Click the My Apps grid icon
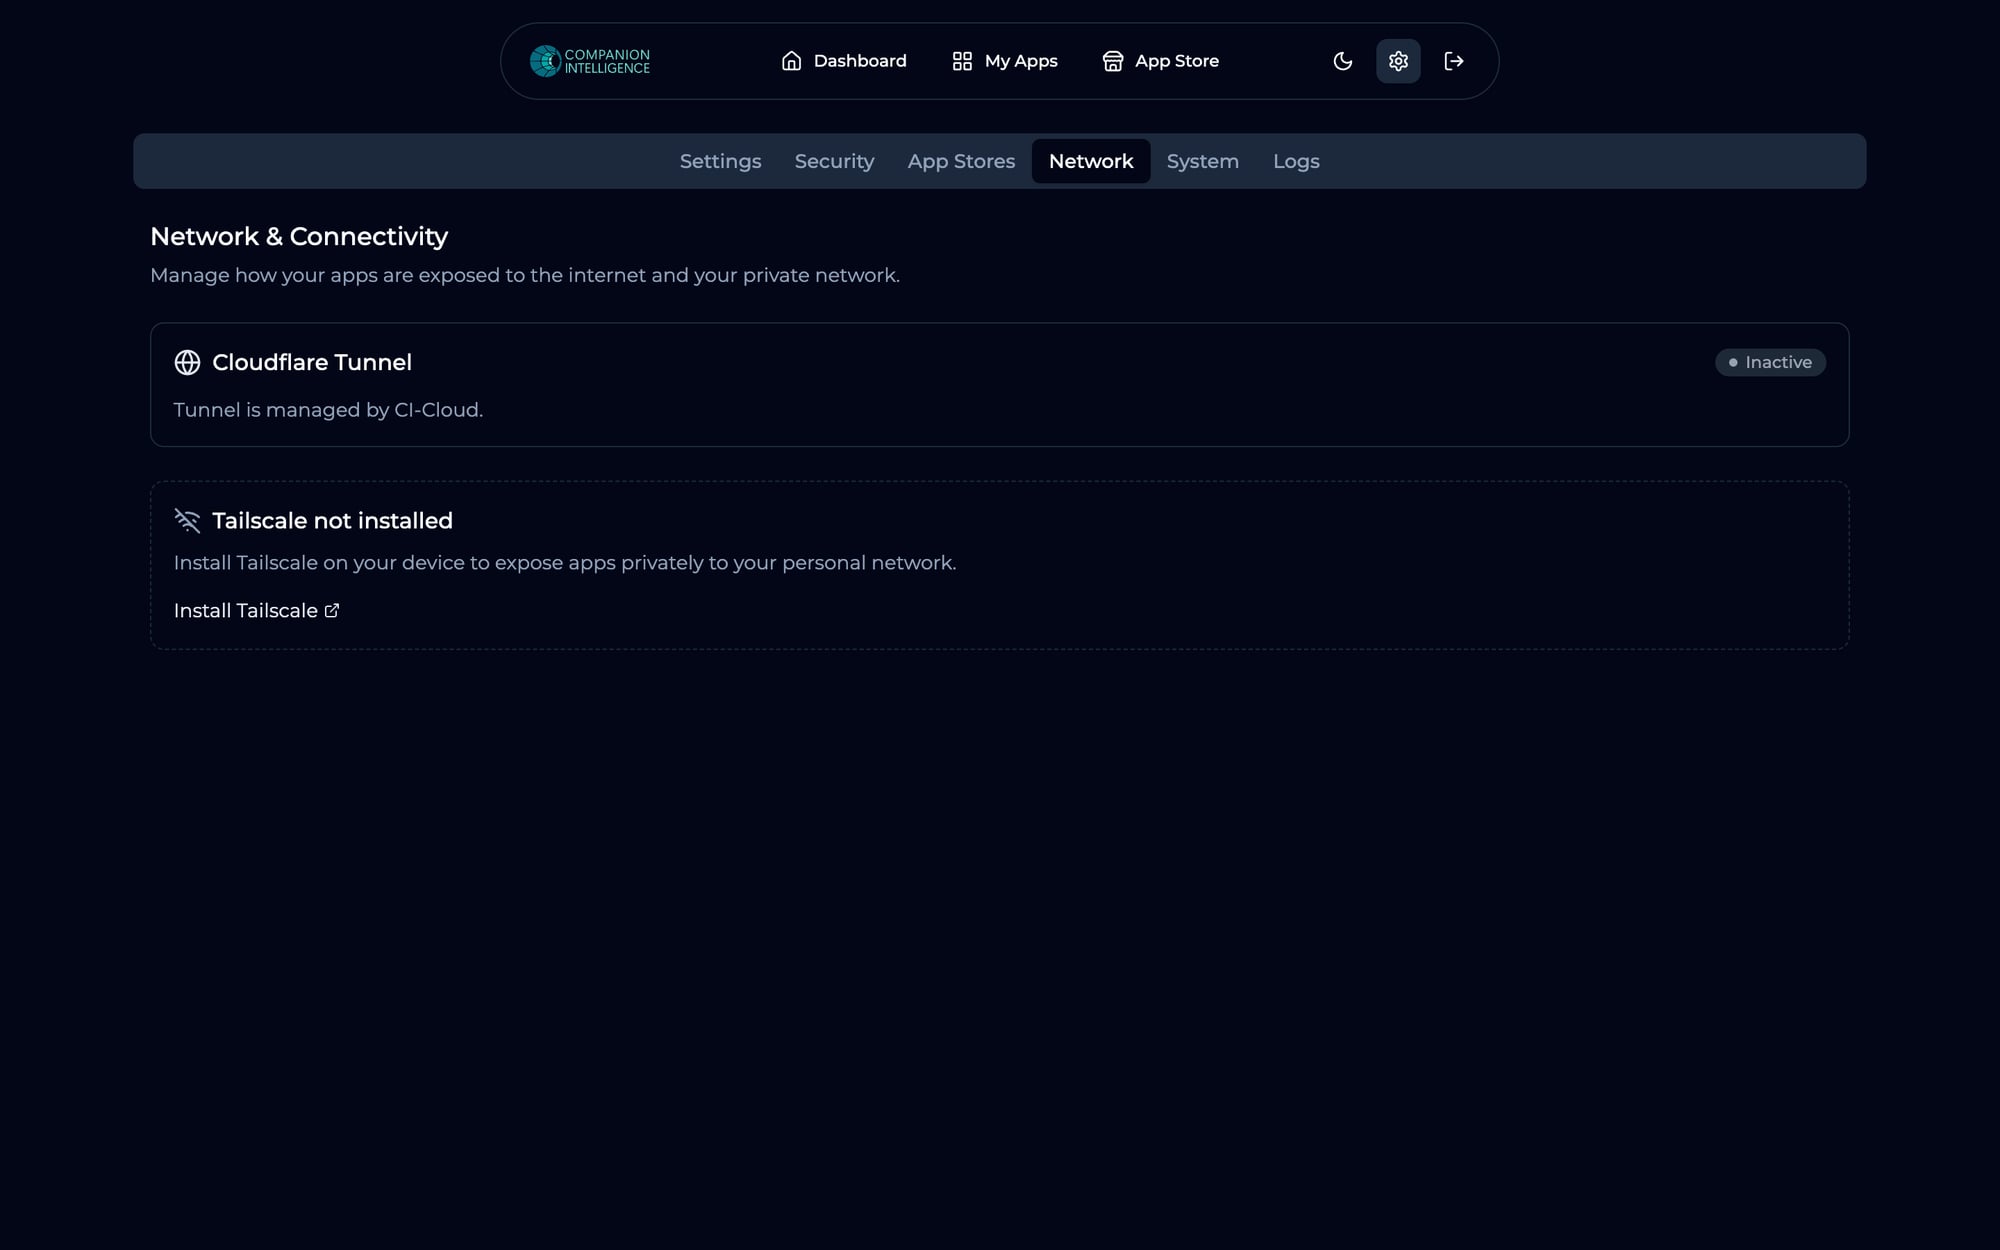Viewport: 2000px width, 1250px height. tap(962, 61)
